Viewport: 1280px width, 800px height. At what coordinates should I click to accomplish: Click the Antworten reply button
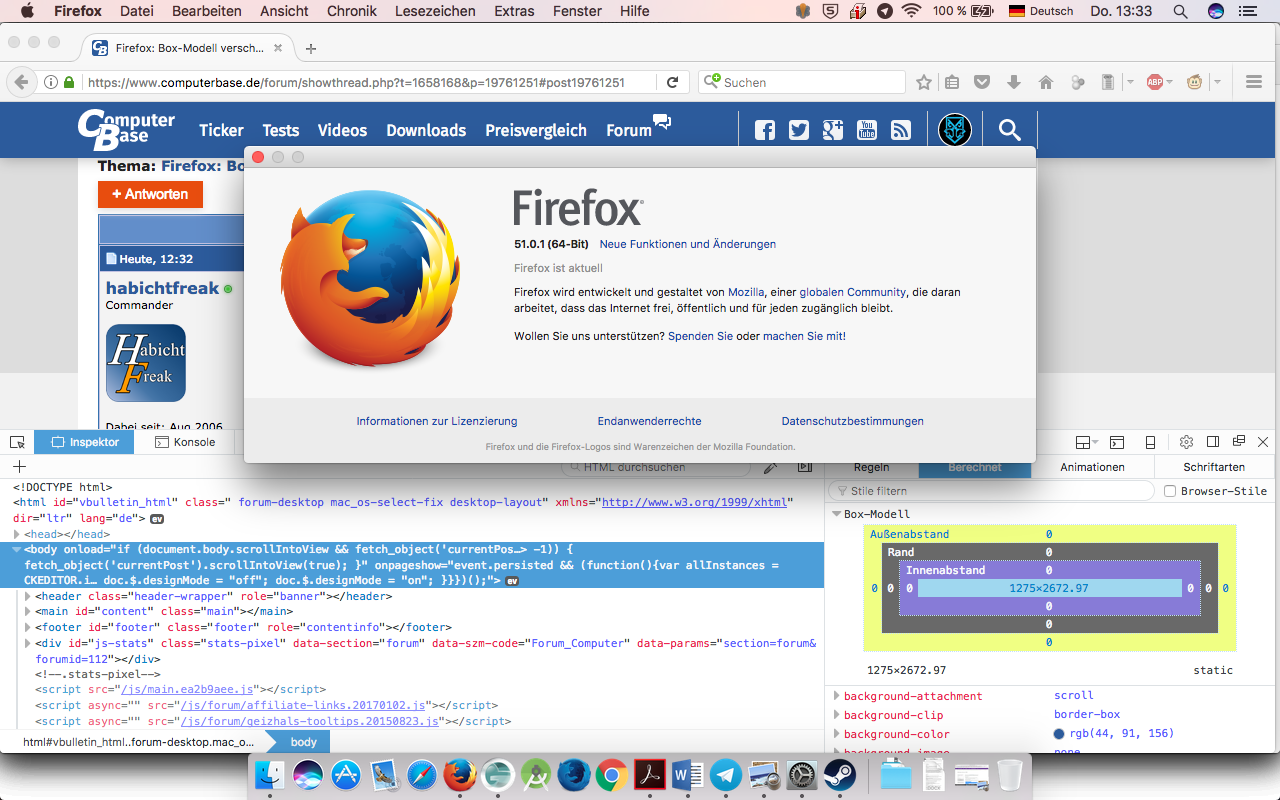coord(150,194)
